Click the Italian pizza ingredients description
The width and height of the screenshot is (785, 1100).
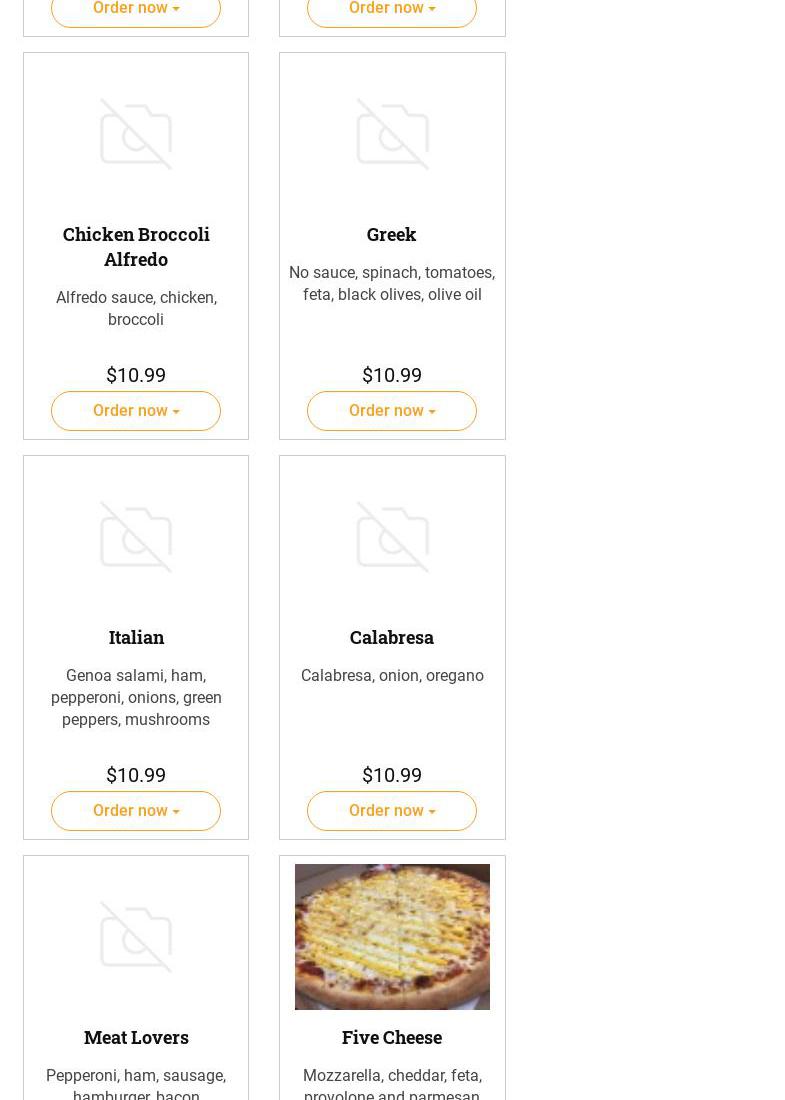click(x=136, y=697)
